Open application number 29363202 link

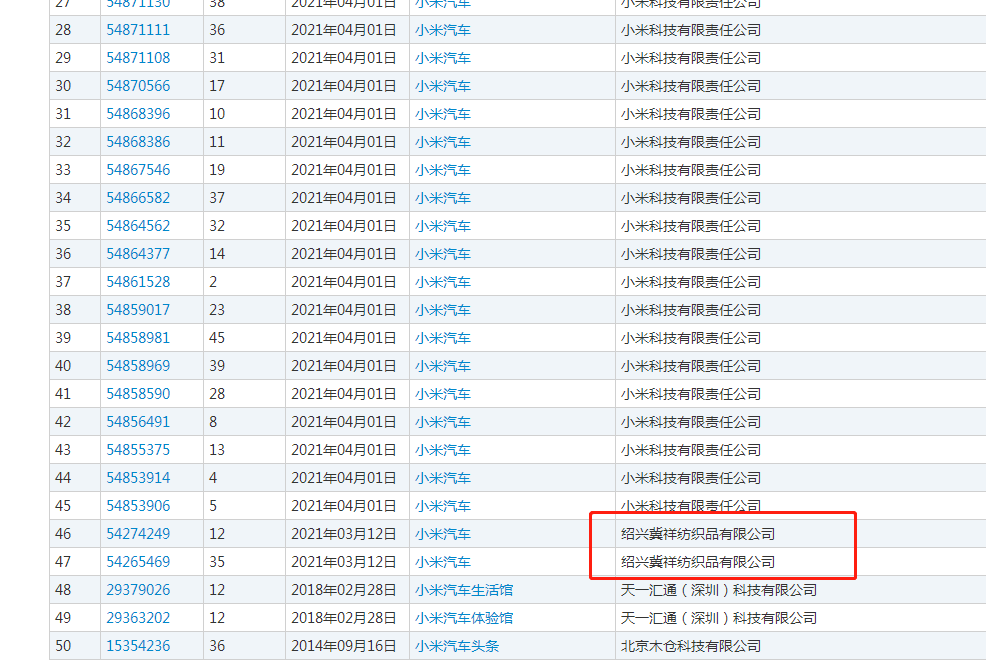coord(138,617)
